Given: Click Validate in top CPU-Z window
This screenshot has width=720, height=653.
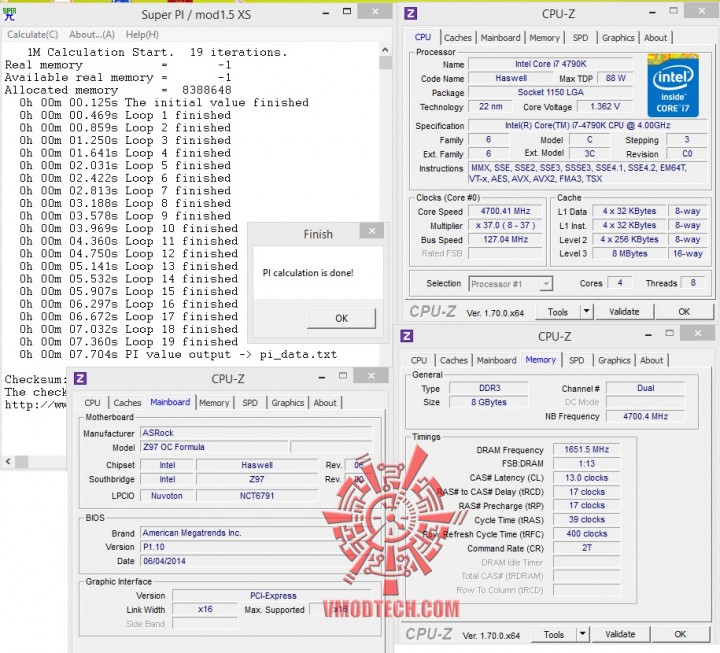Looking at the screenshot, I should click(624, 312).
